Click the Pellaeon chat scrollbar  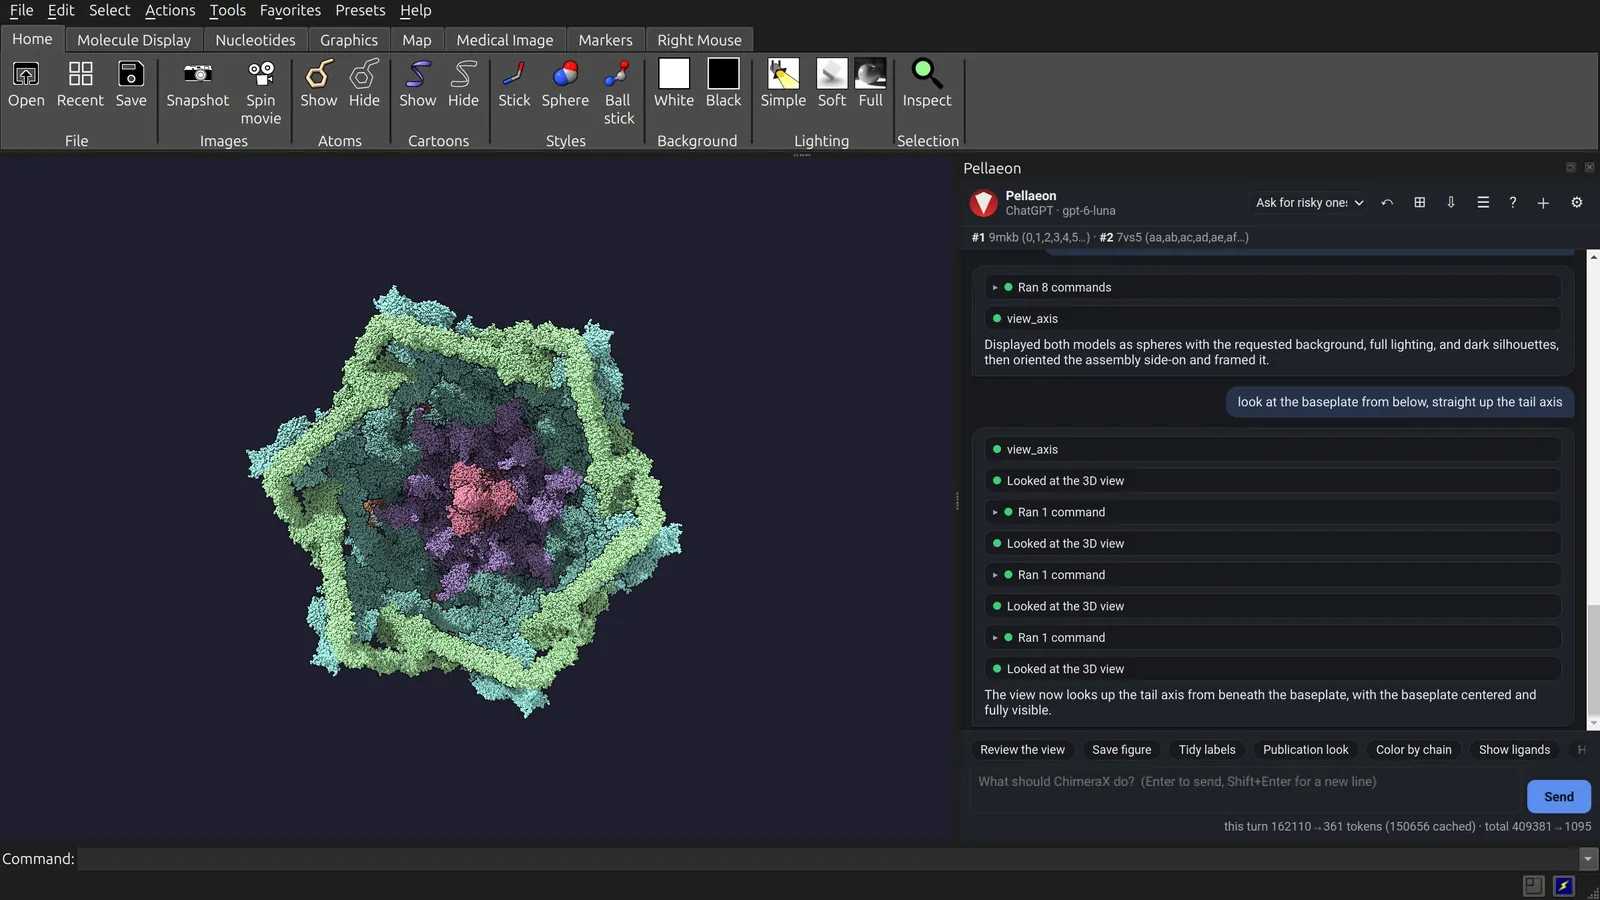click(x=1593, y=660)
